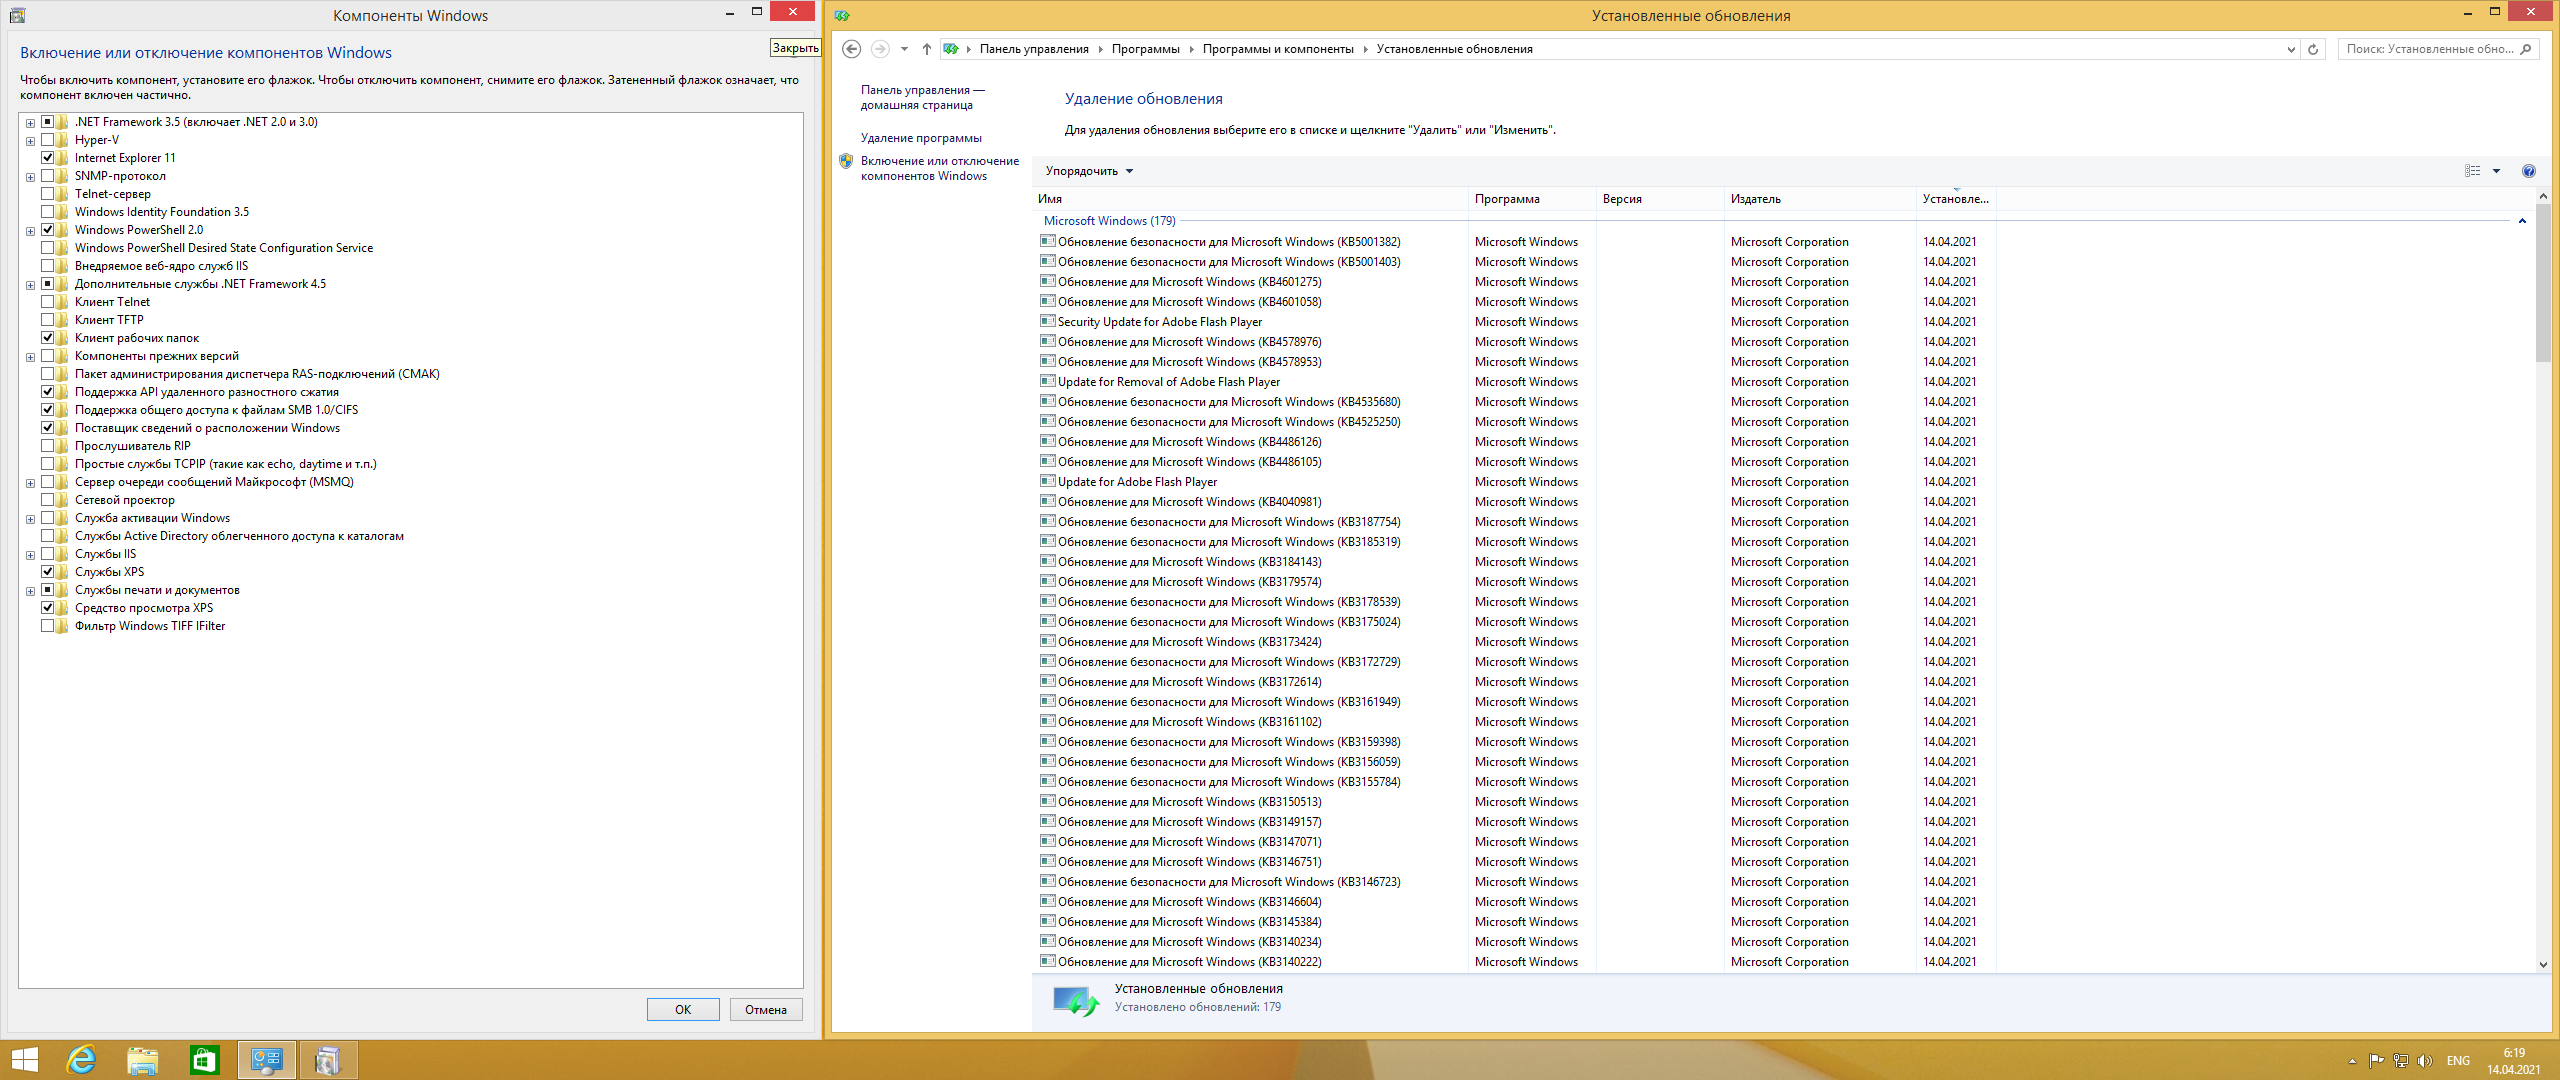Click the change view icon
The image size is (2560, 1080).
tap(2473, 171)
